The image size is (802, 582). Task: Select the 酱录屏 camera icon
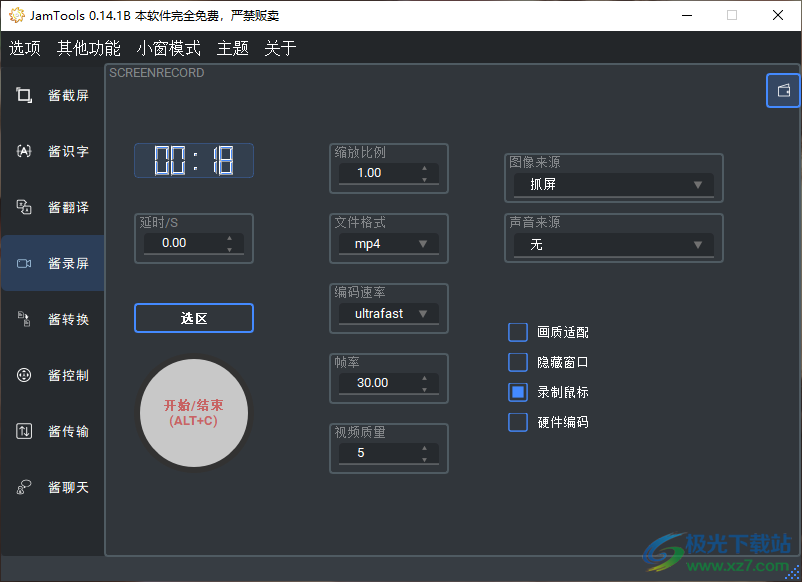[24, 263]
